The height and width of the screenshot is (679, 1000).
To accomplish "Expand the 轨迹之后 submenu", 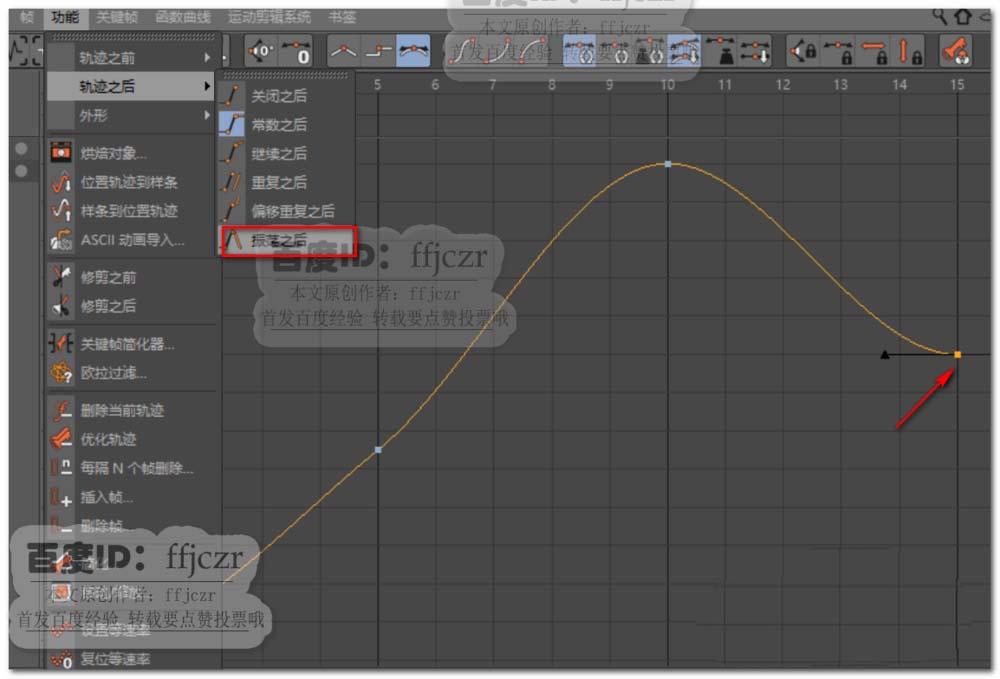I will click(131, 87).
